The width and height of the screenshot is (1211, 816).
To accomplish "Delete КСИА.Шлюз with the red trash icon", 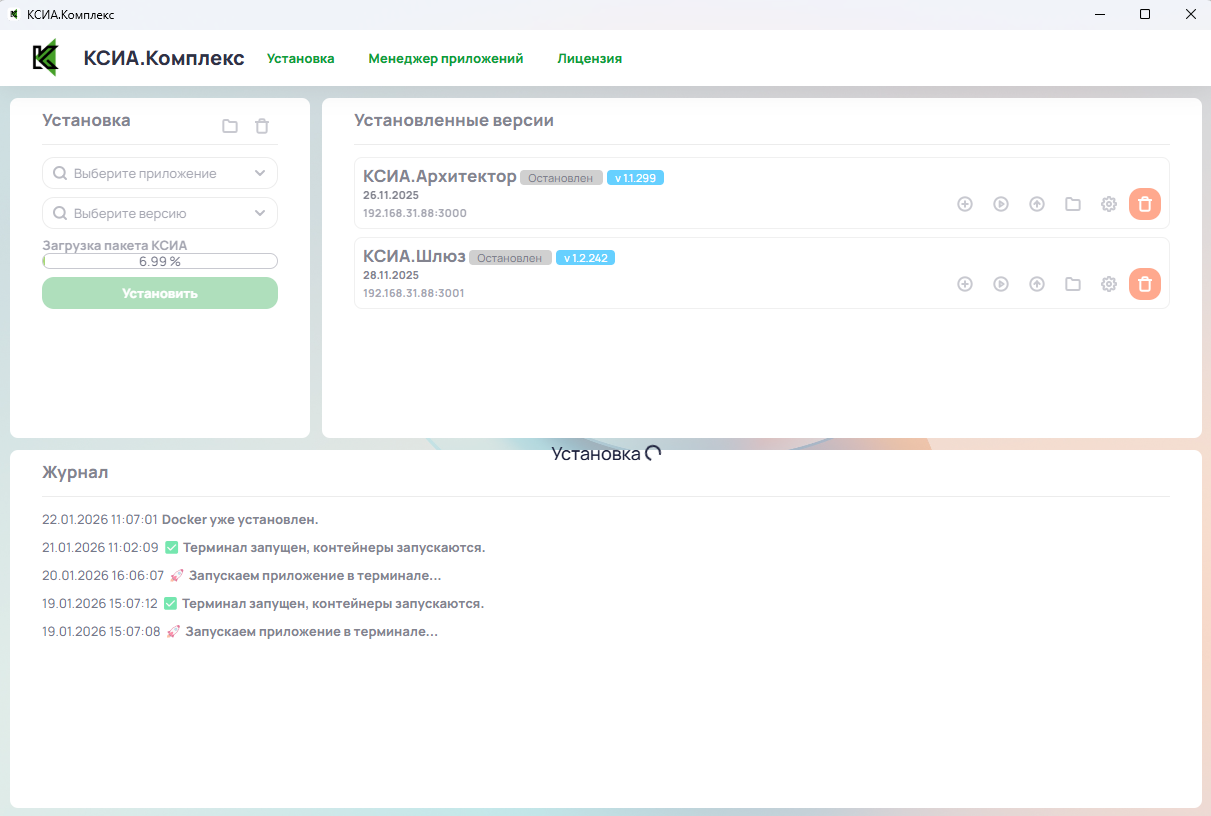I will click(x=1145, y=283).
